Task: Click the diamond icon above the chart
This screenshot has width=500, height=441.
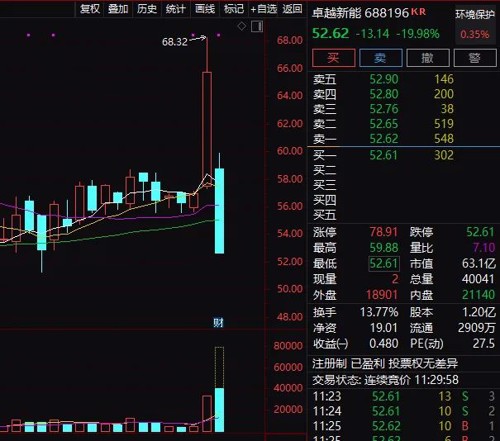Action: [x=242, y=26]
